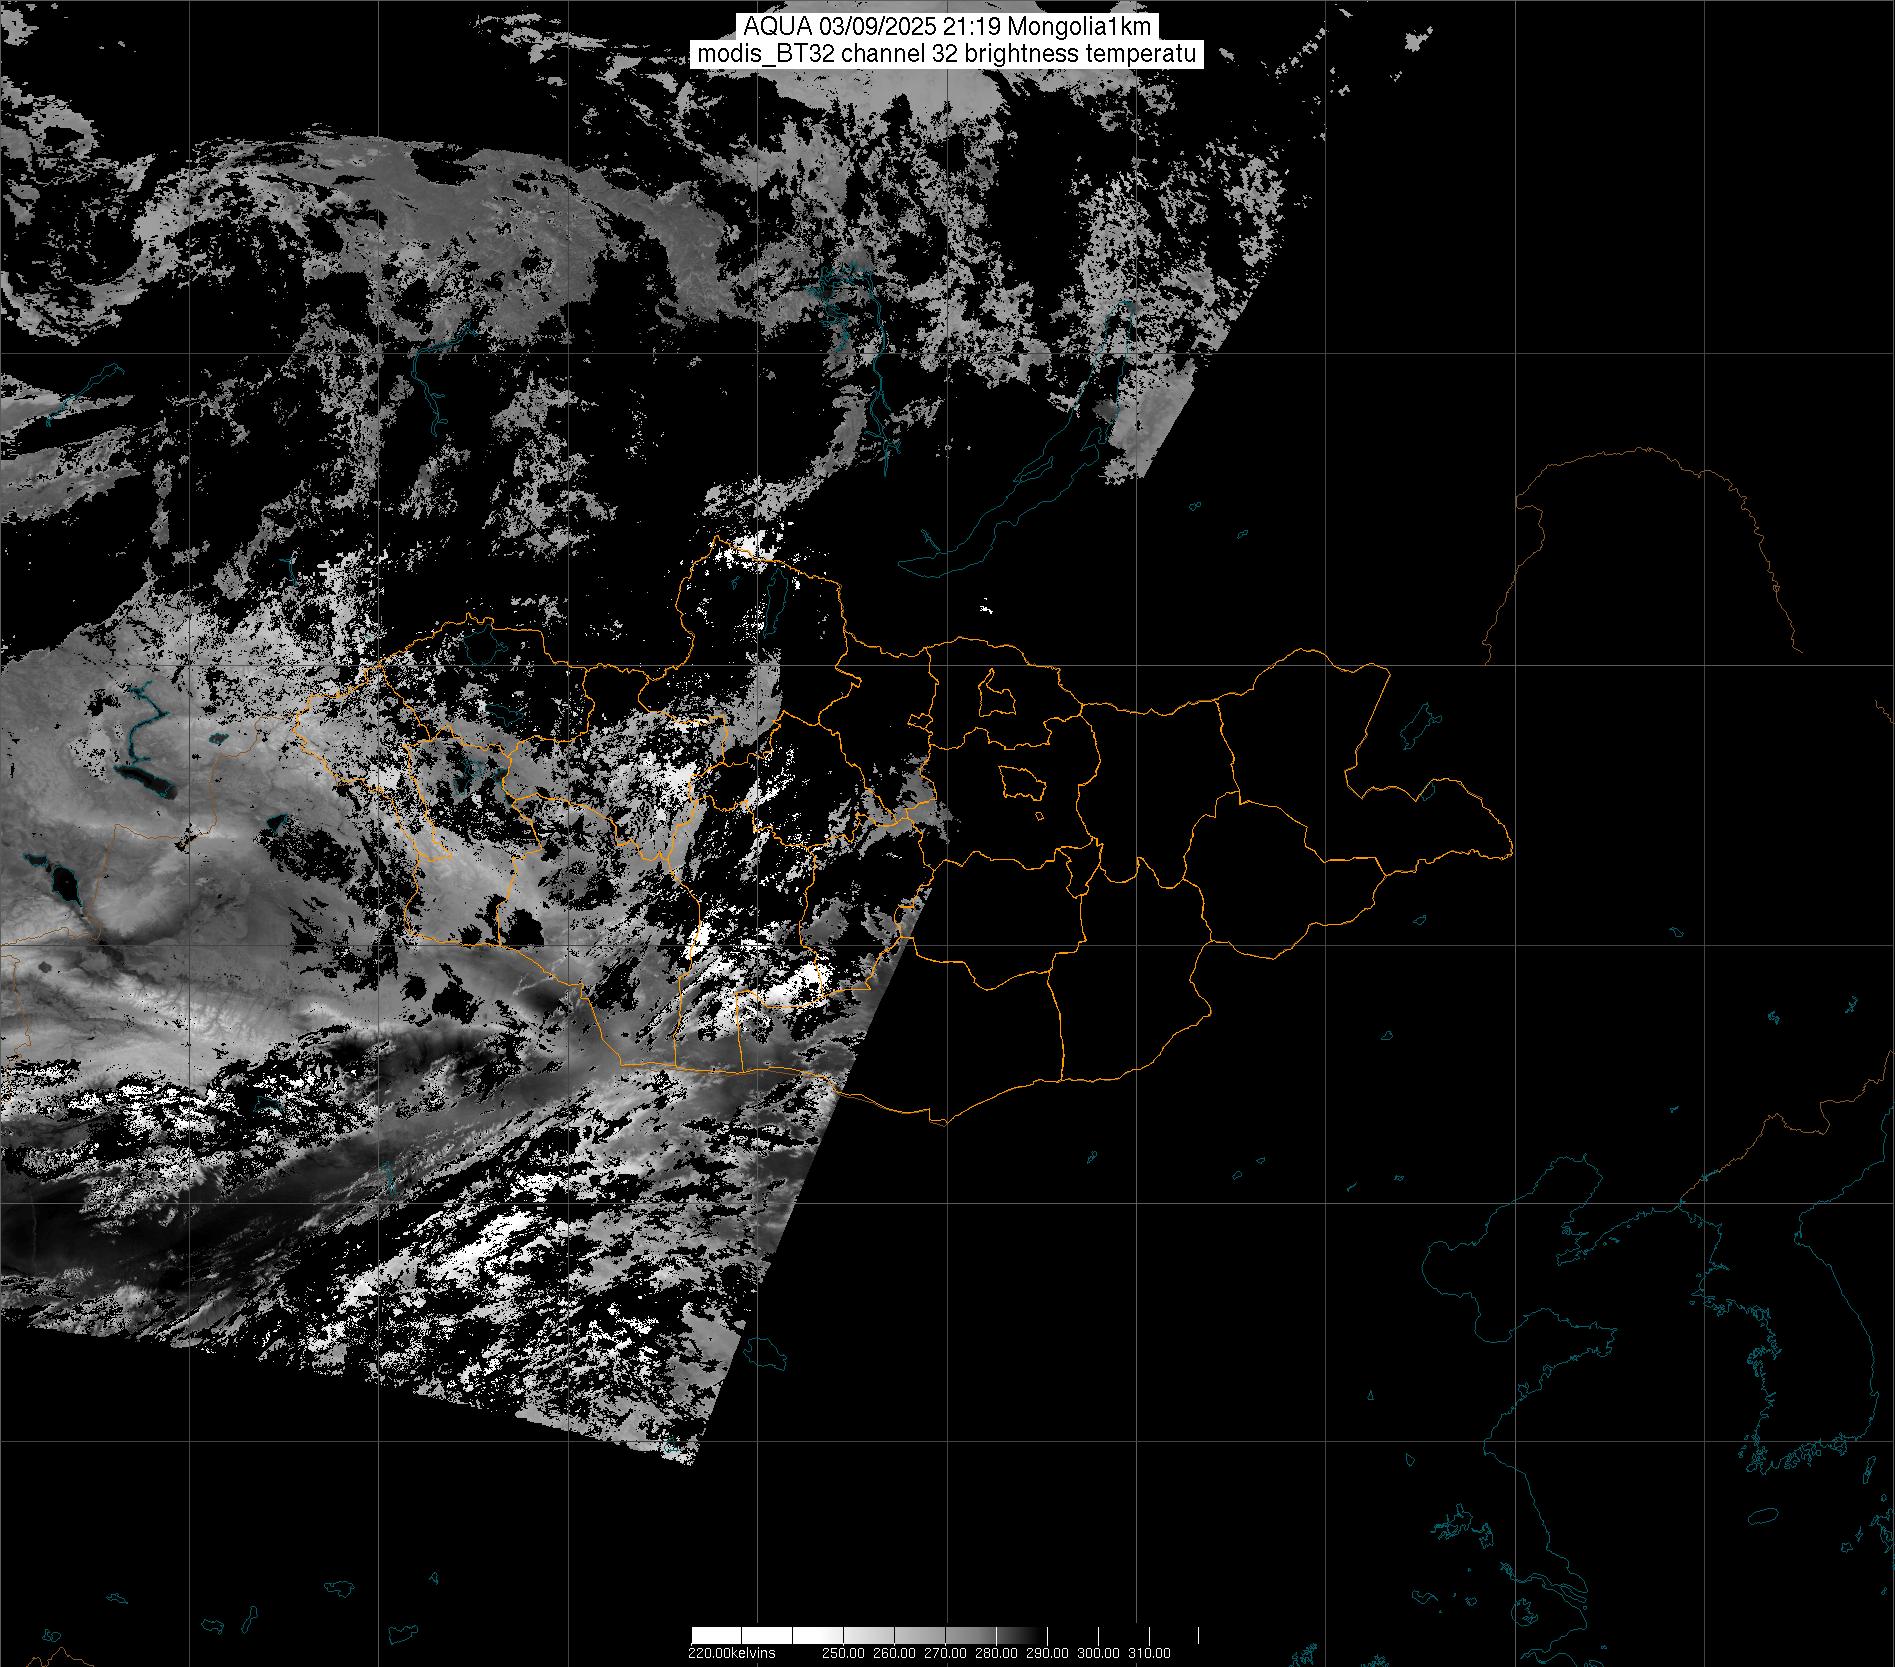Click the '220.00kelvins' colorbar label
Viewport: 1895px width, 1667px height.
point(731,1653)
